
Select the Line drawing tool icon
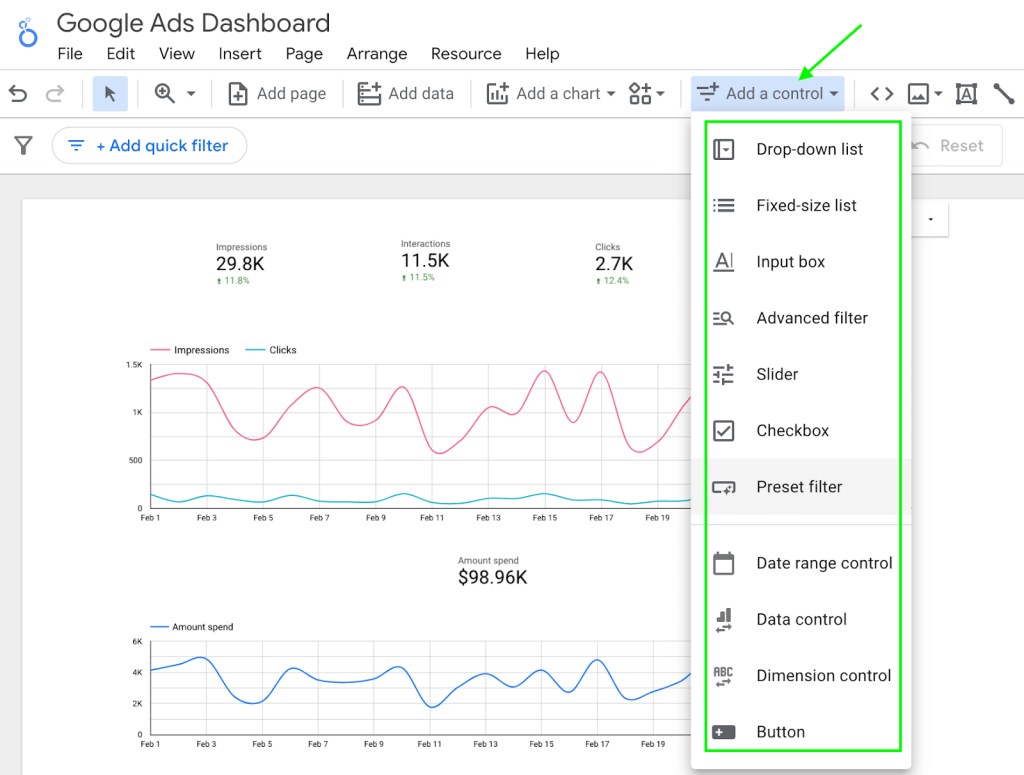(x=1004, y=94)
